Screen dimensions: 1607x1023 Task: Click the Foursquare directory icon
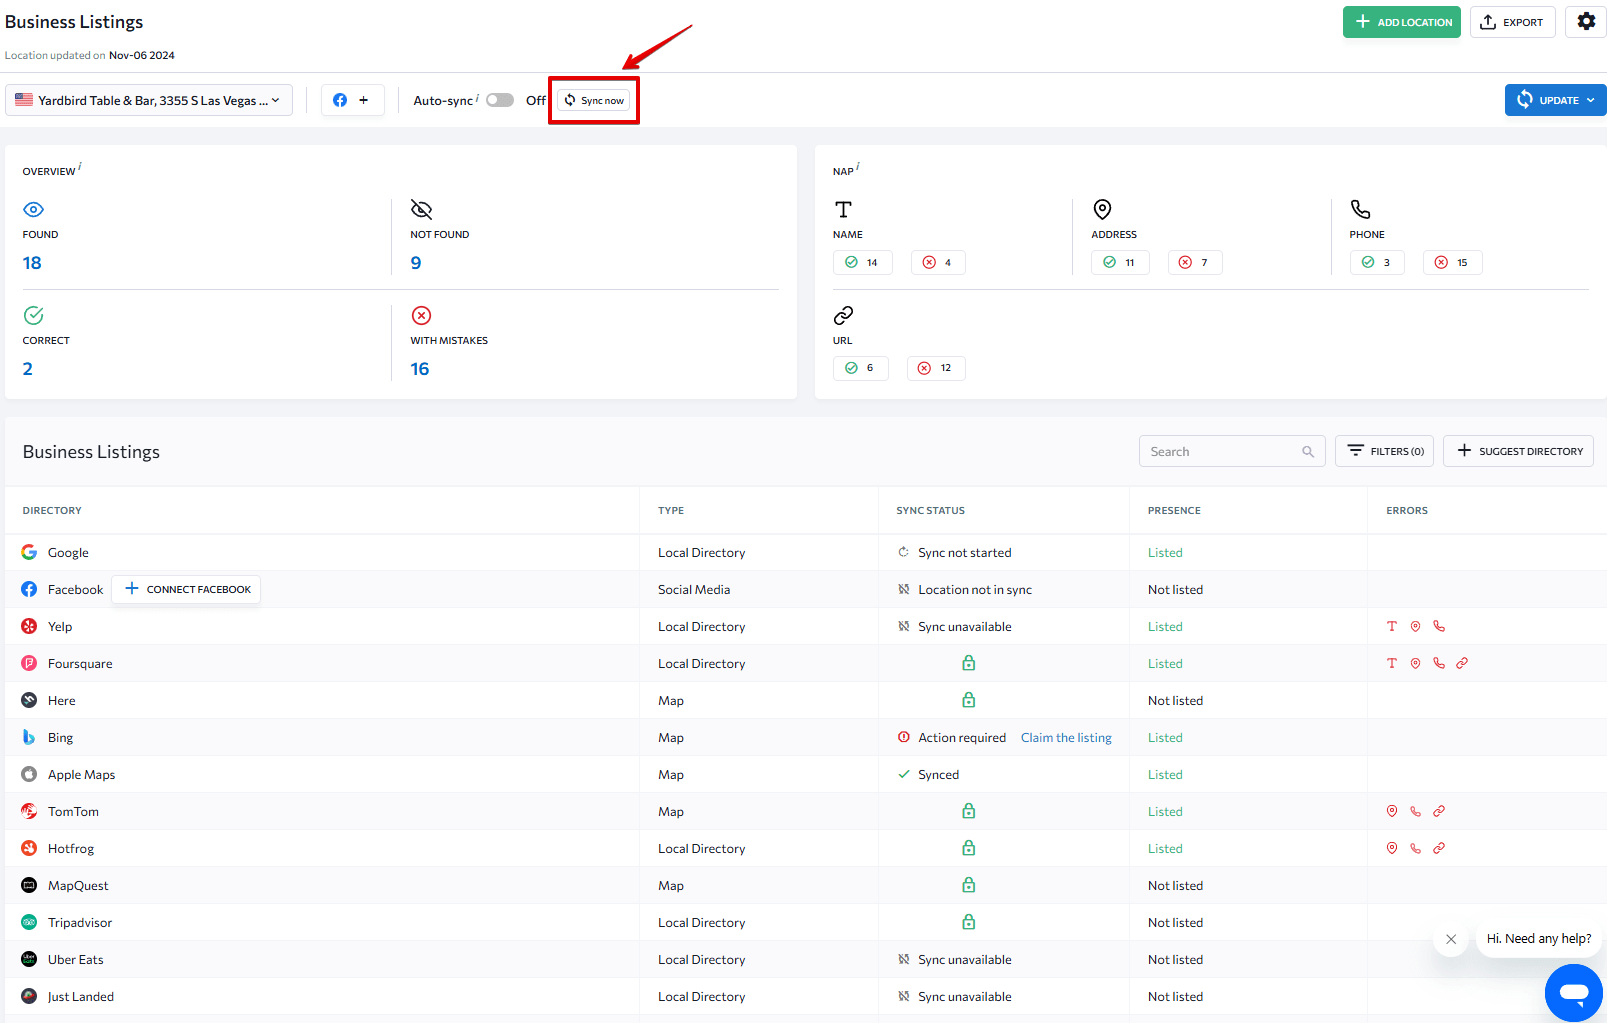click(29, 663)
